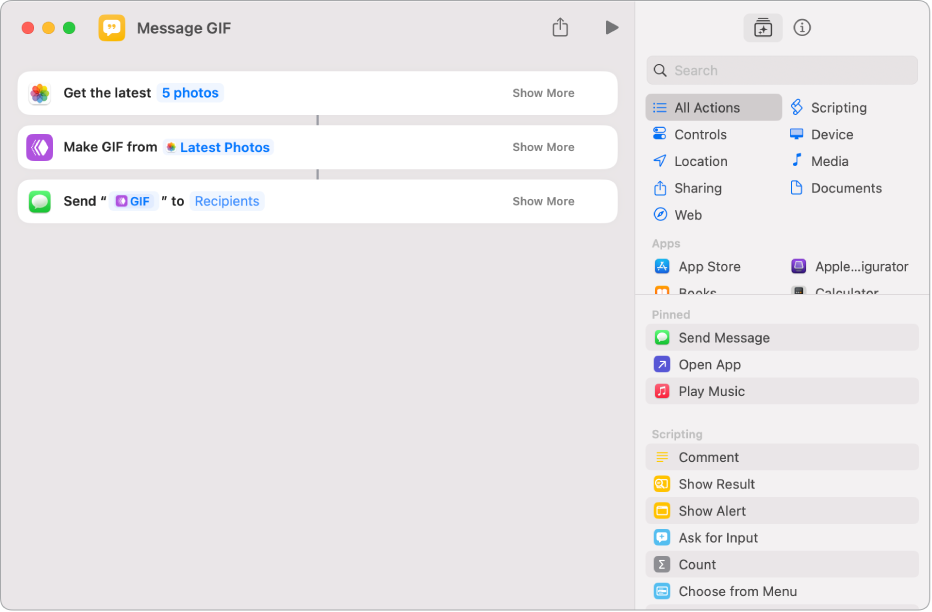Zoom the window with the green button

coord(70,28)
